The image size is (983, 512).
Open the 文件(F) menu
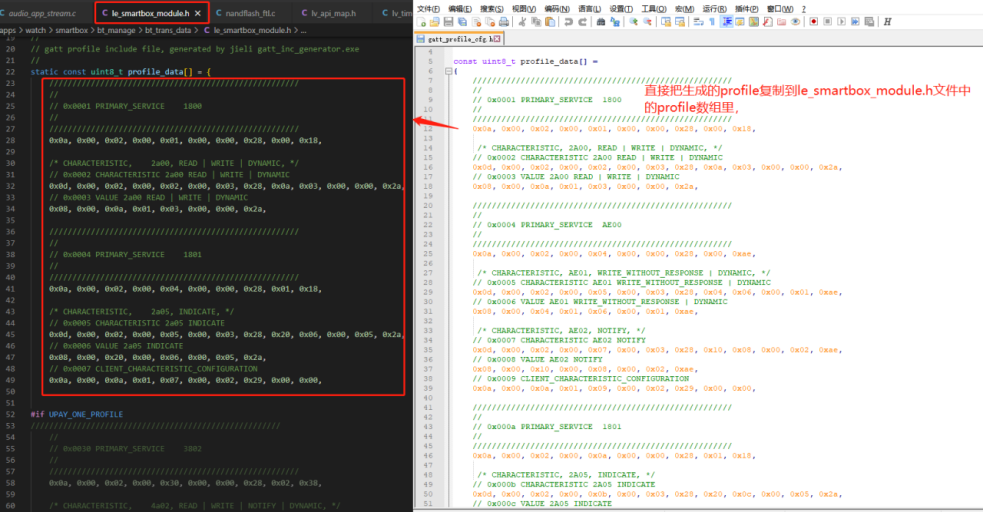point(428,9)
